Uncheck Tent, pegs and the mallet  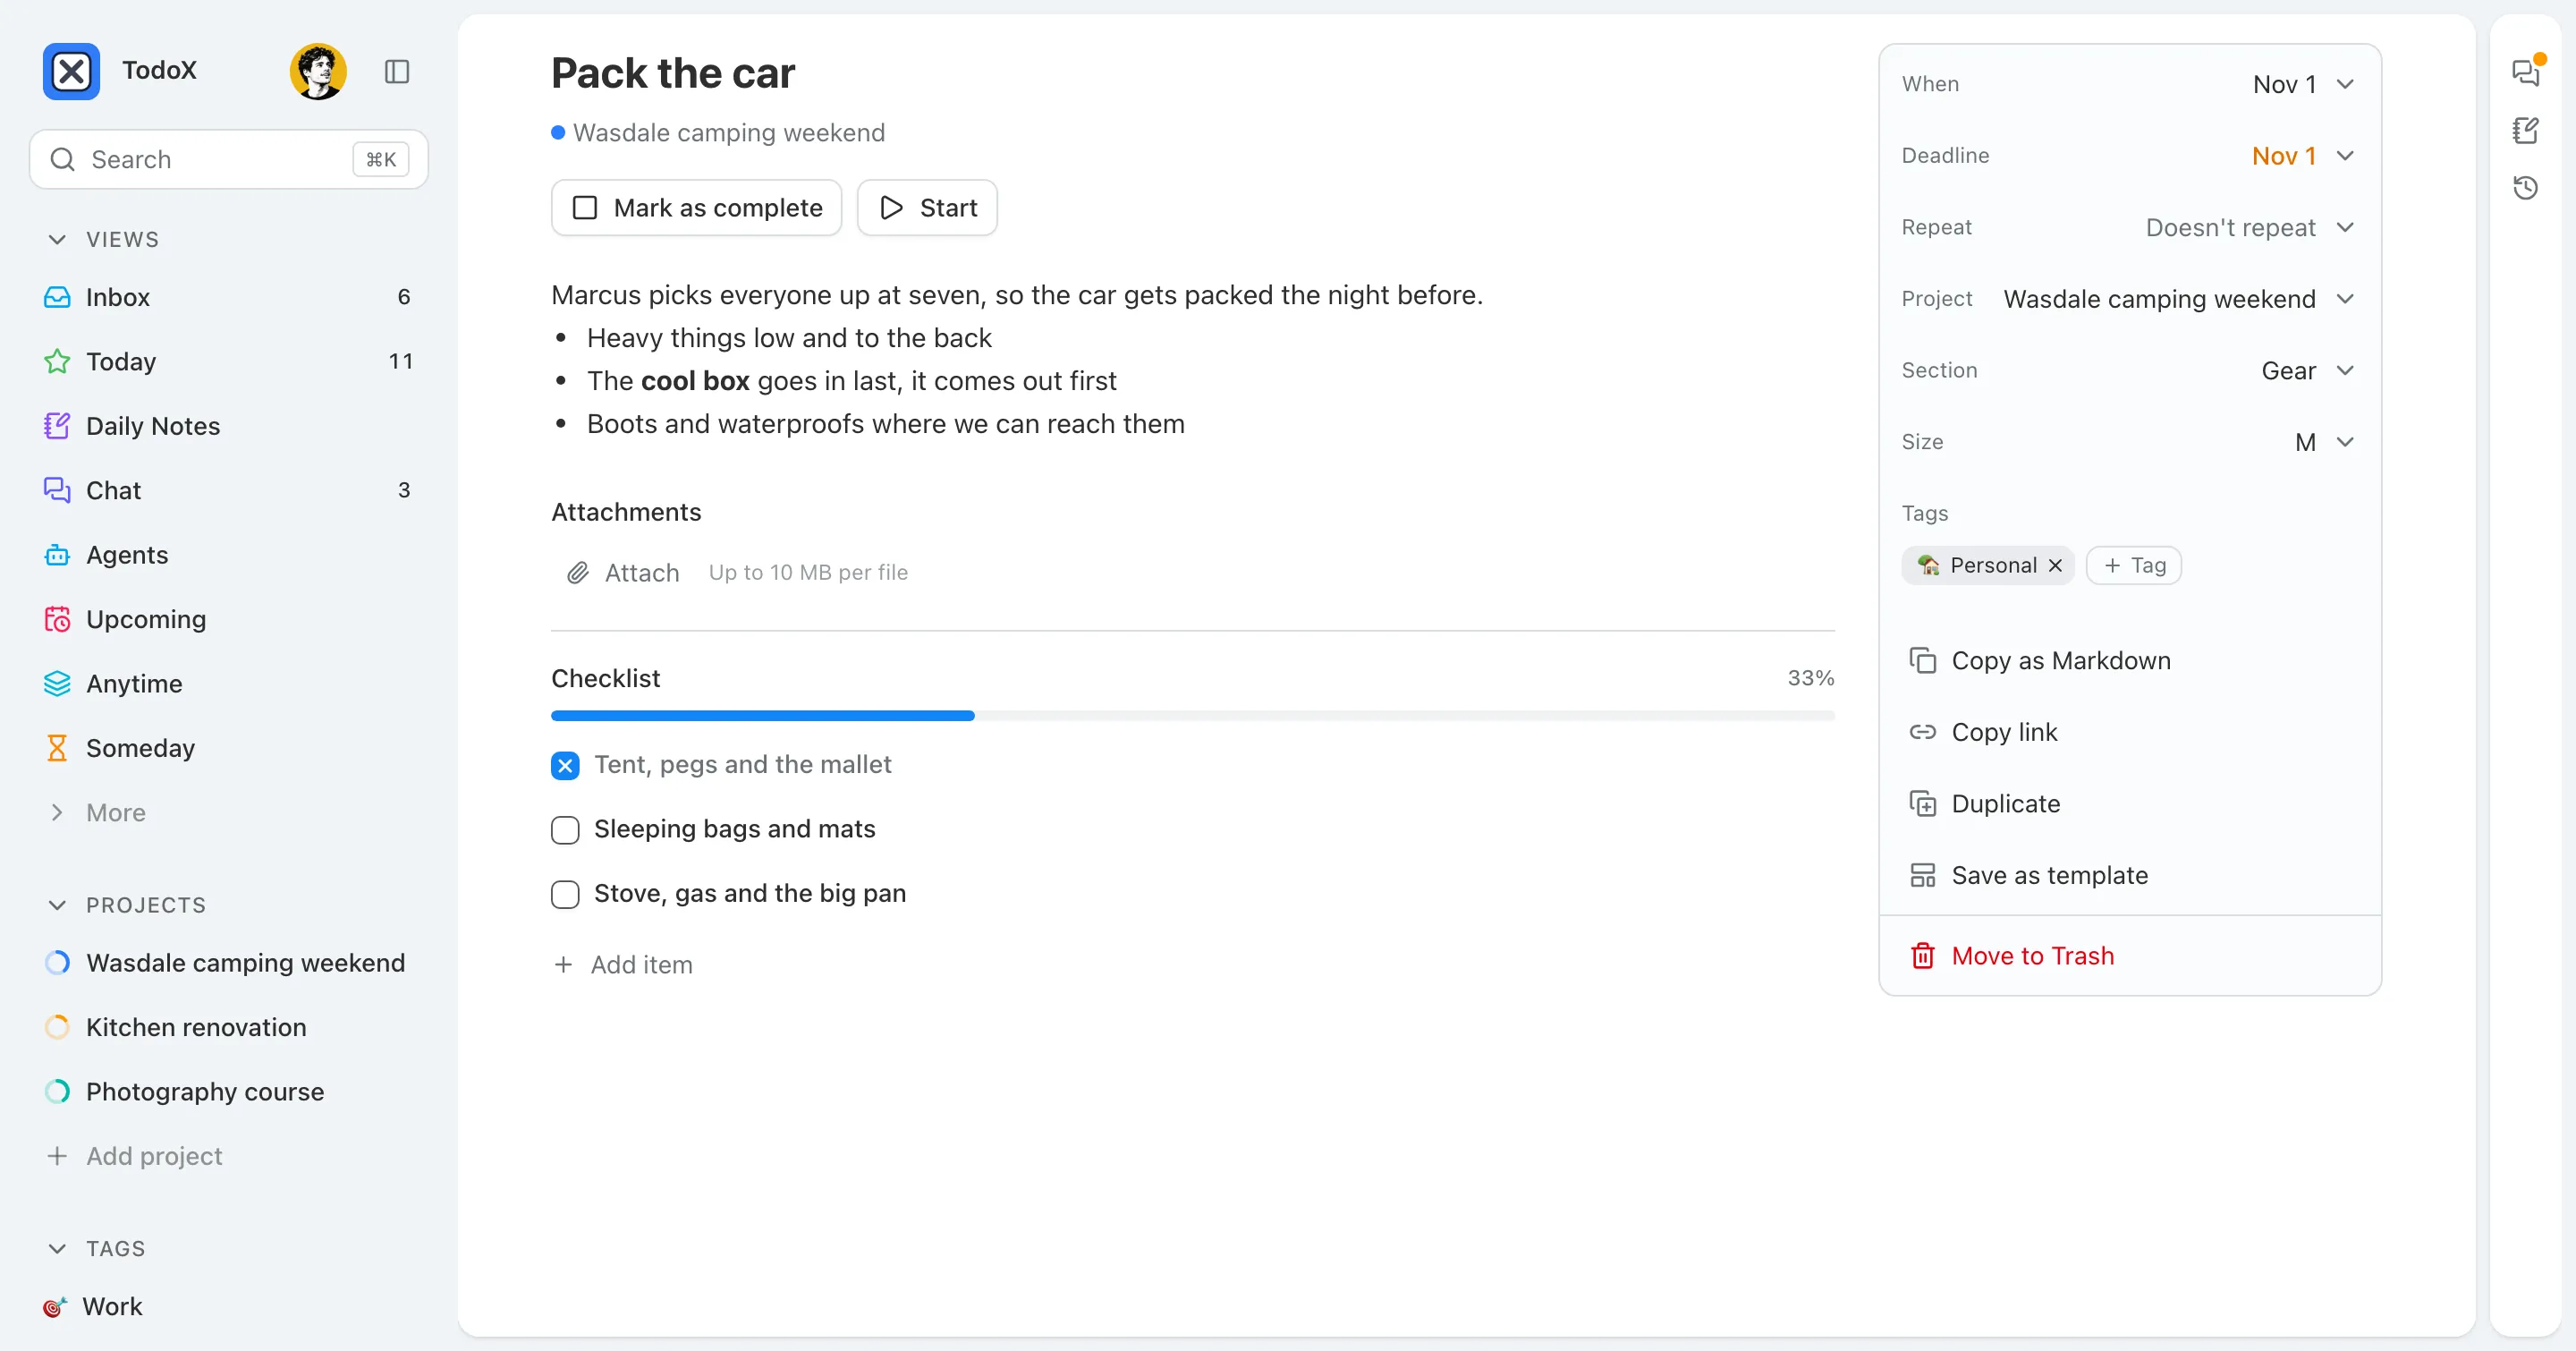coord(565,766)
